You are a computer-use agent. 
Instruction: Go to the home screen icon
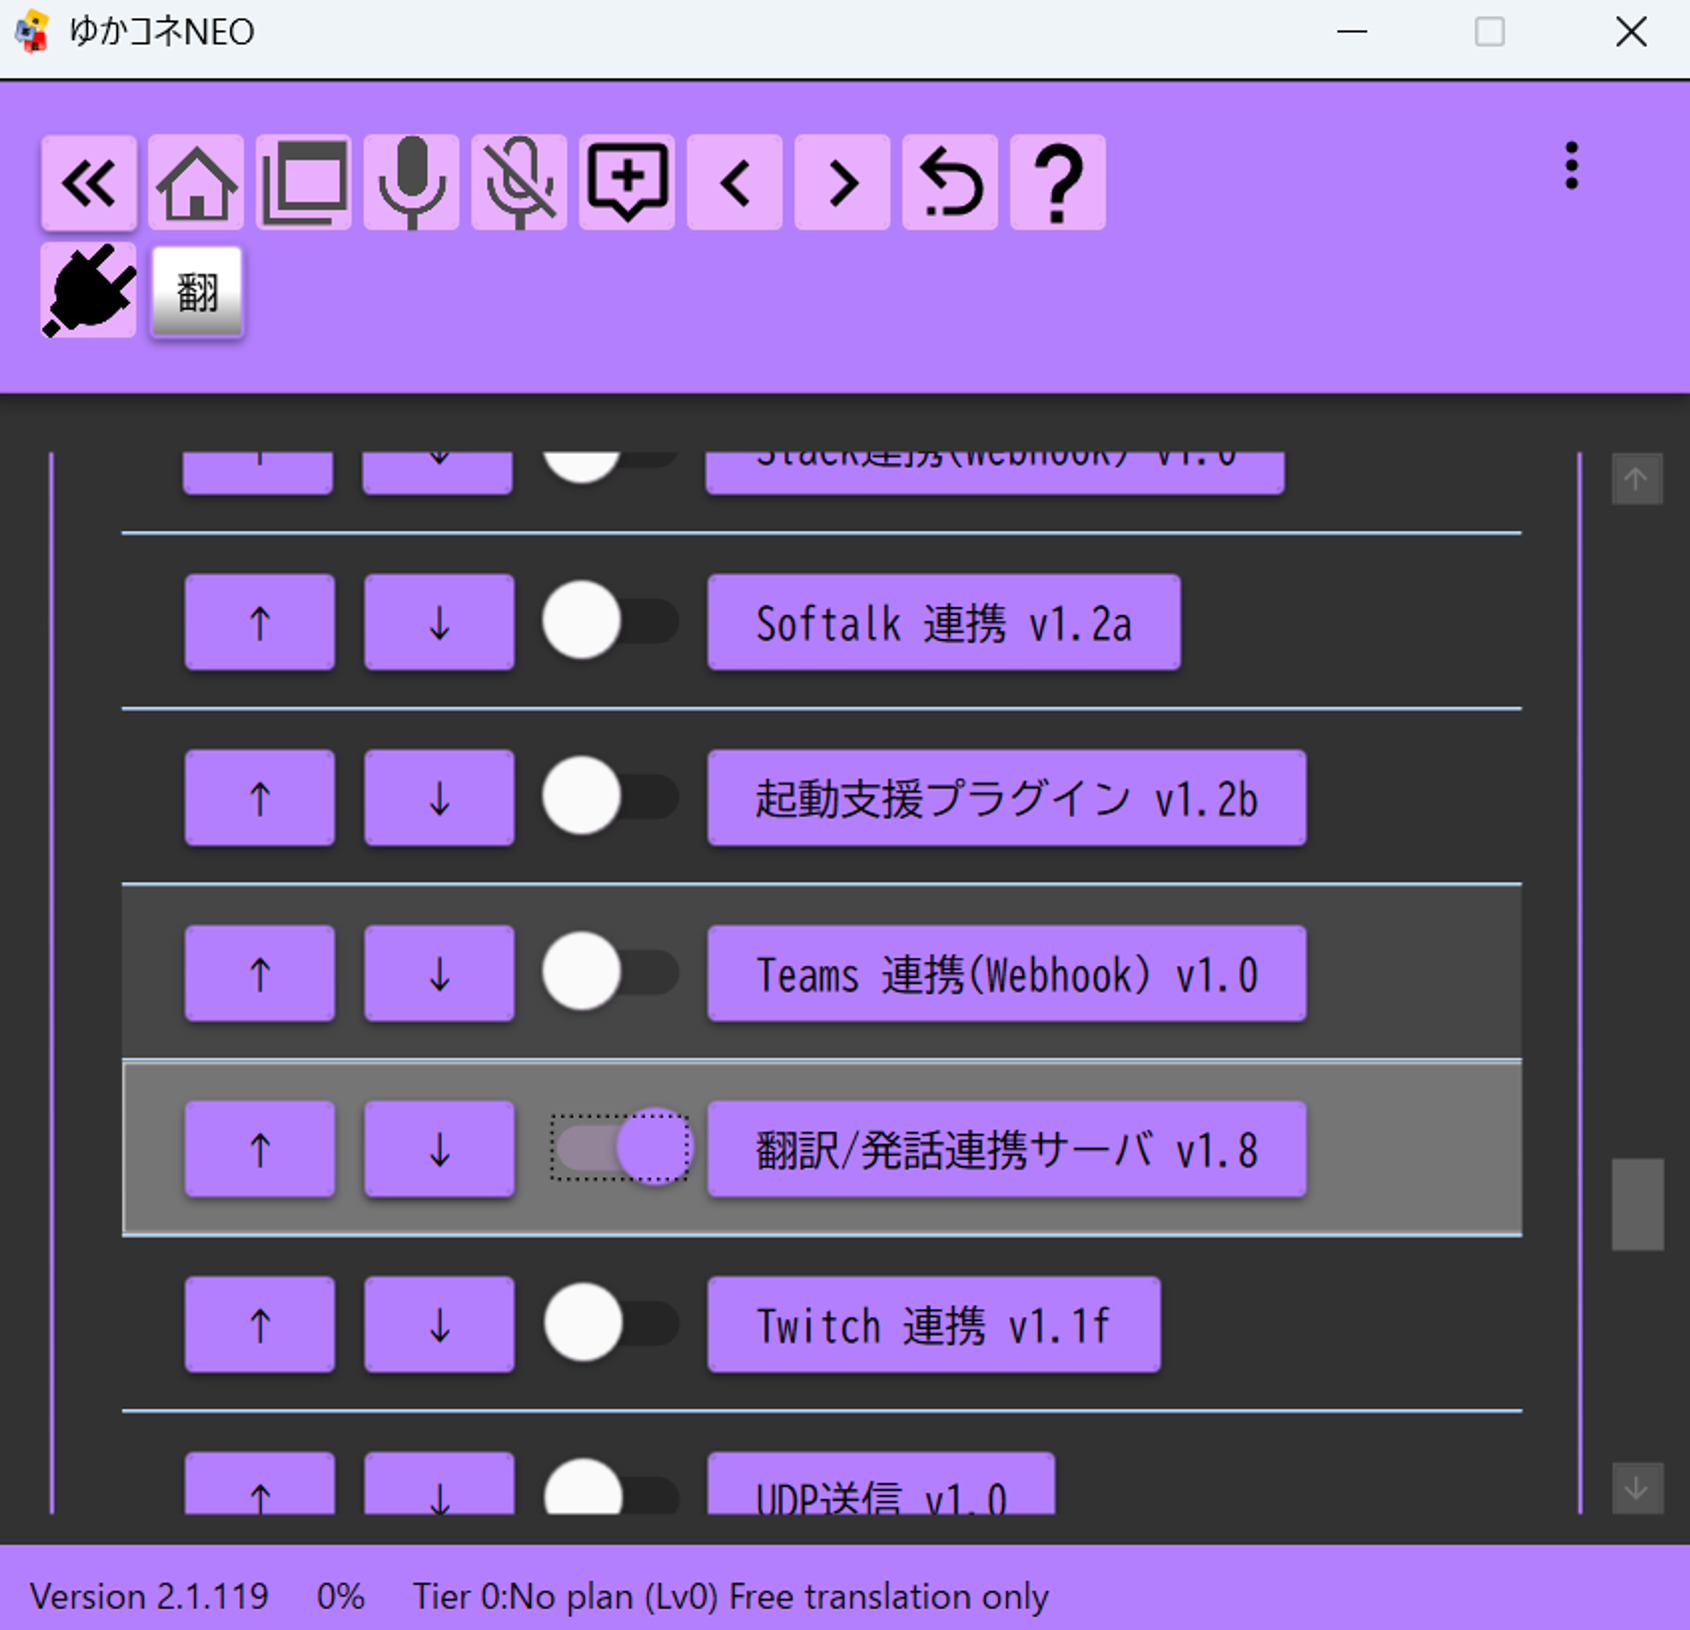tap(196, 183)
